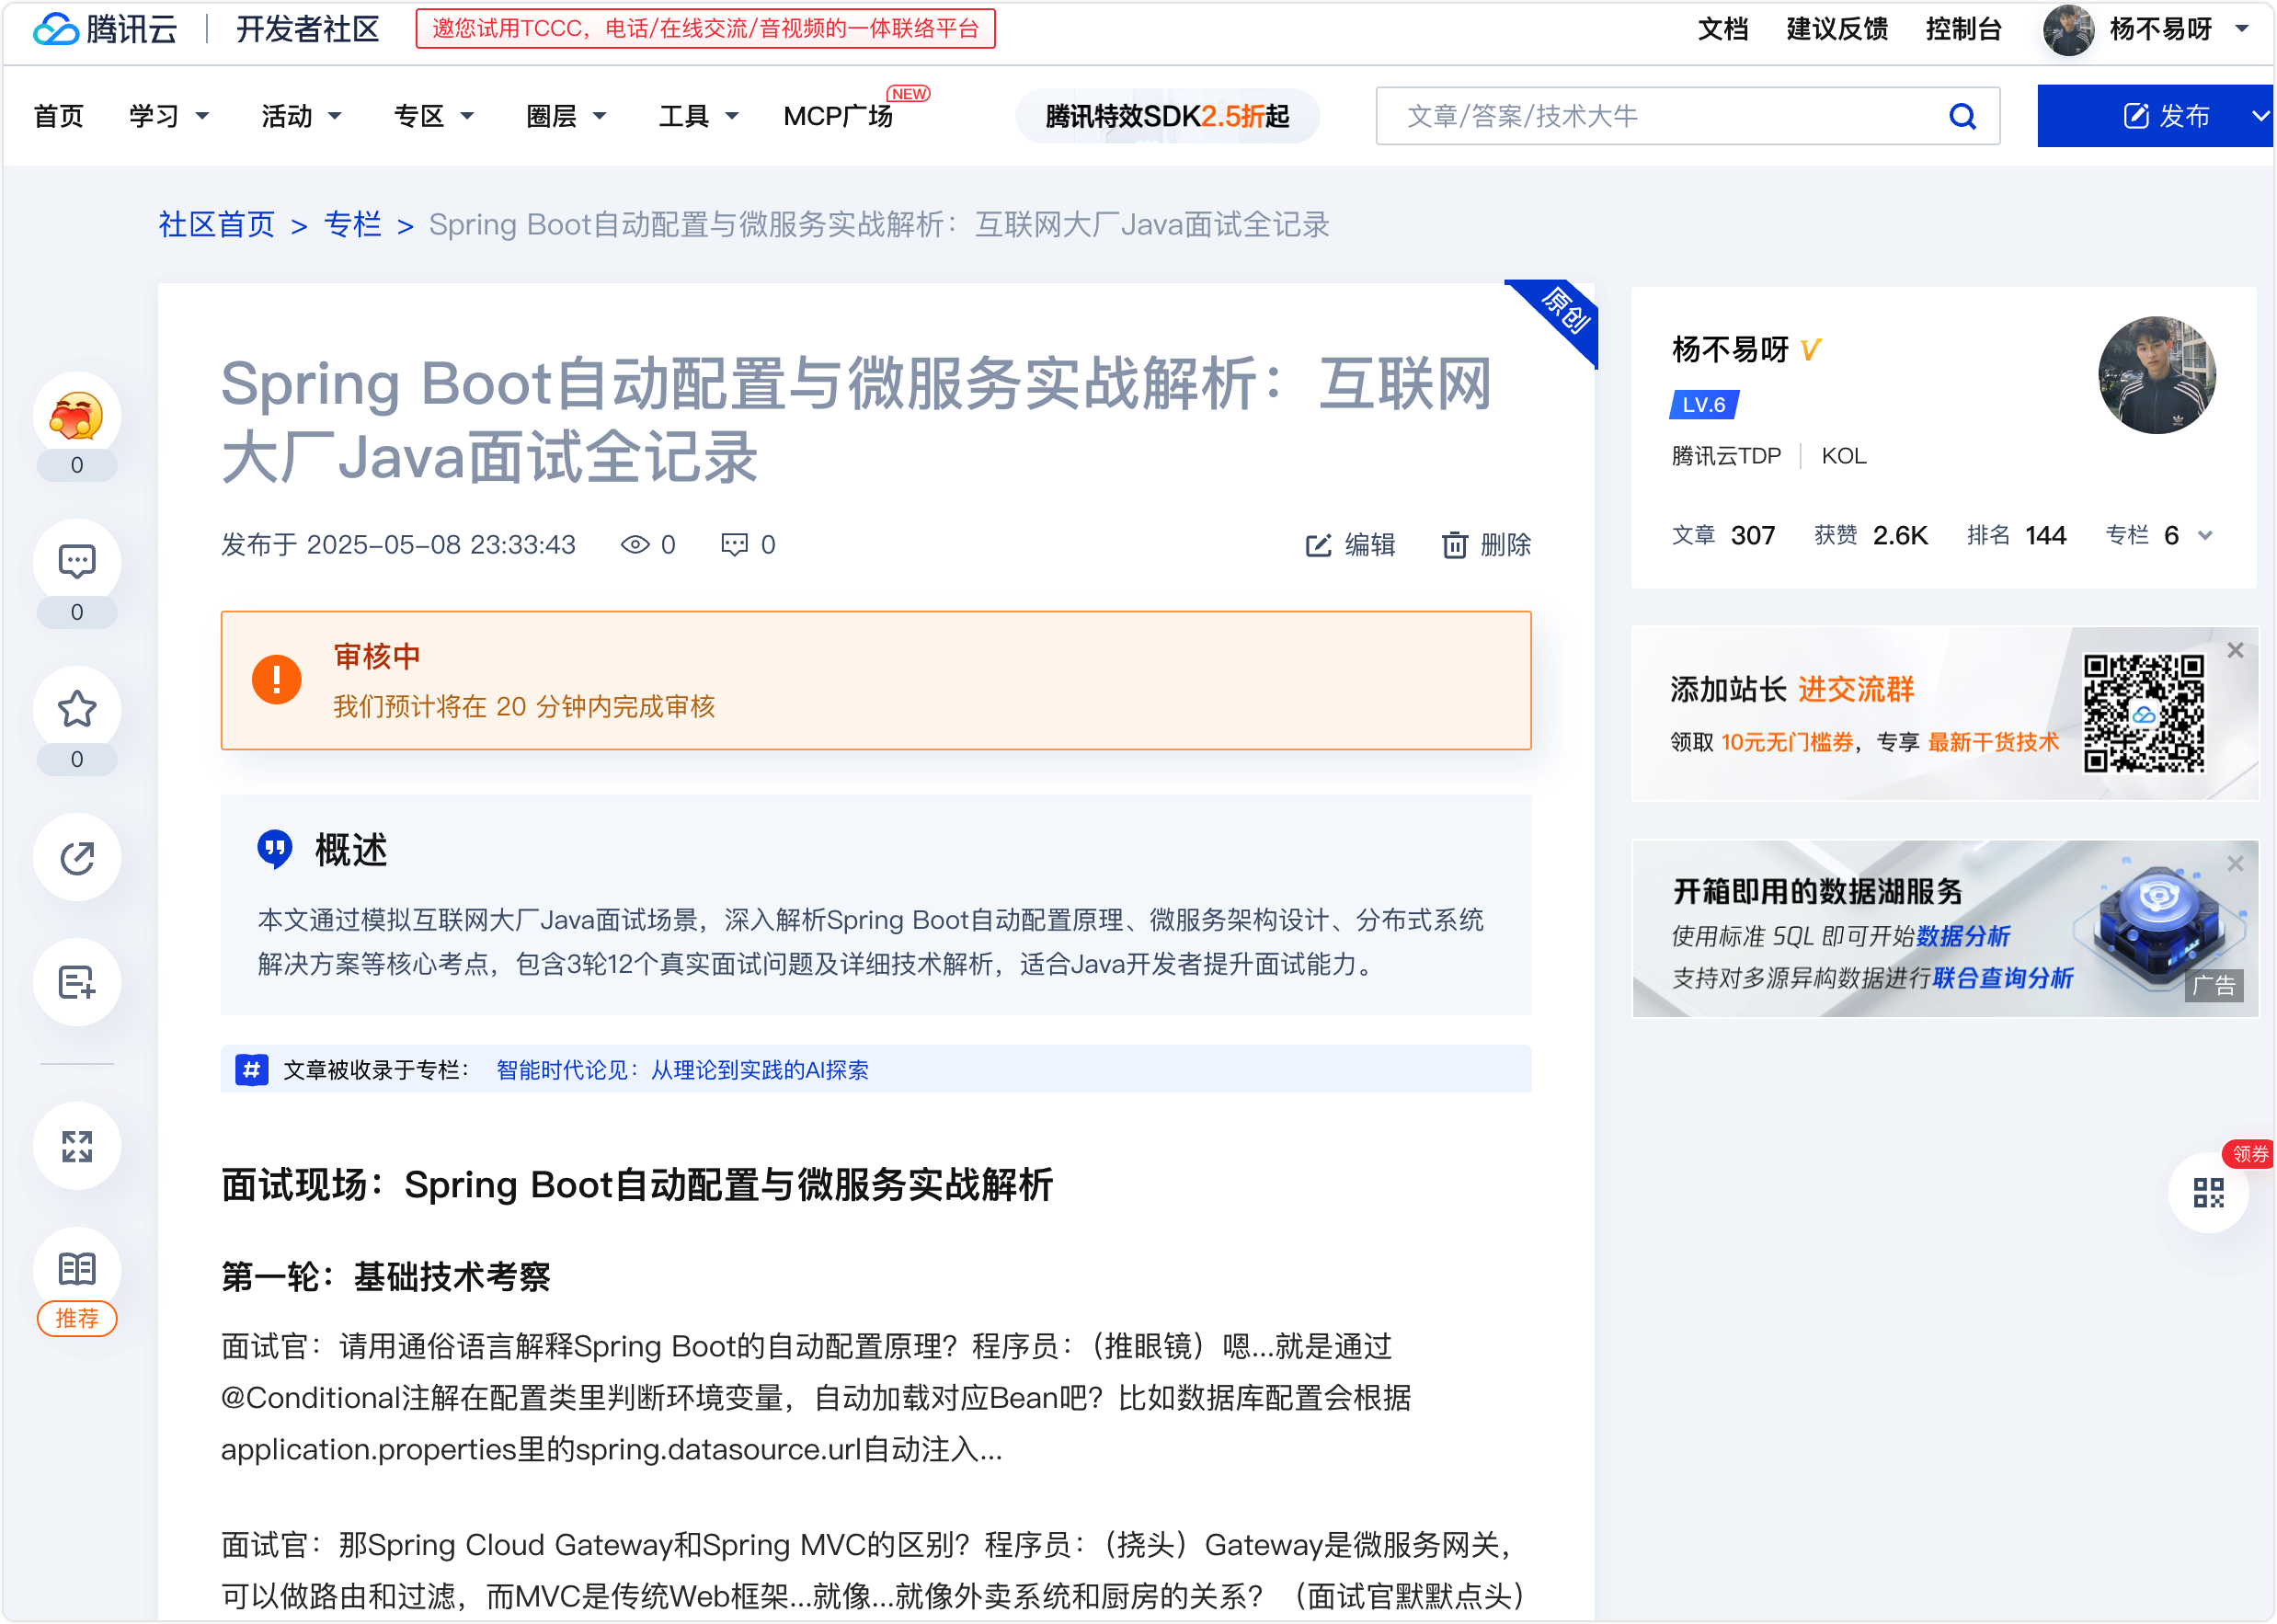The width and height of the screenshot is (2277, 1624).
Task: Go to 首页 in navigation
Action: [58, 117]
